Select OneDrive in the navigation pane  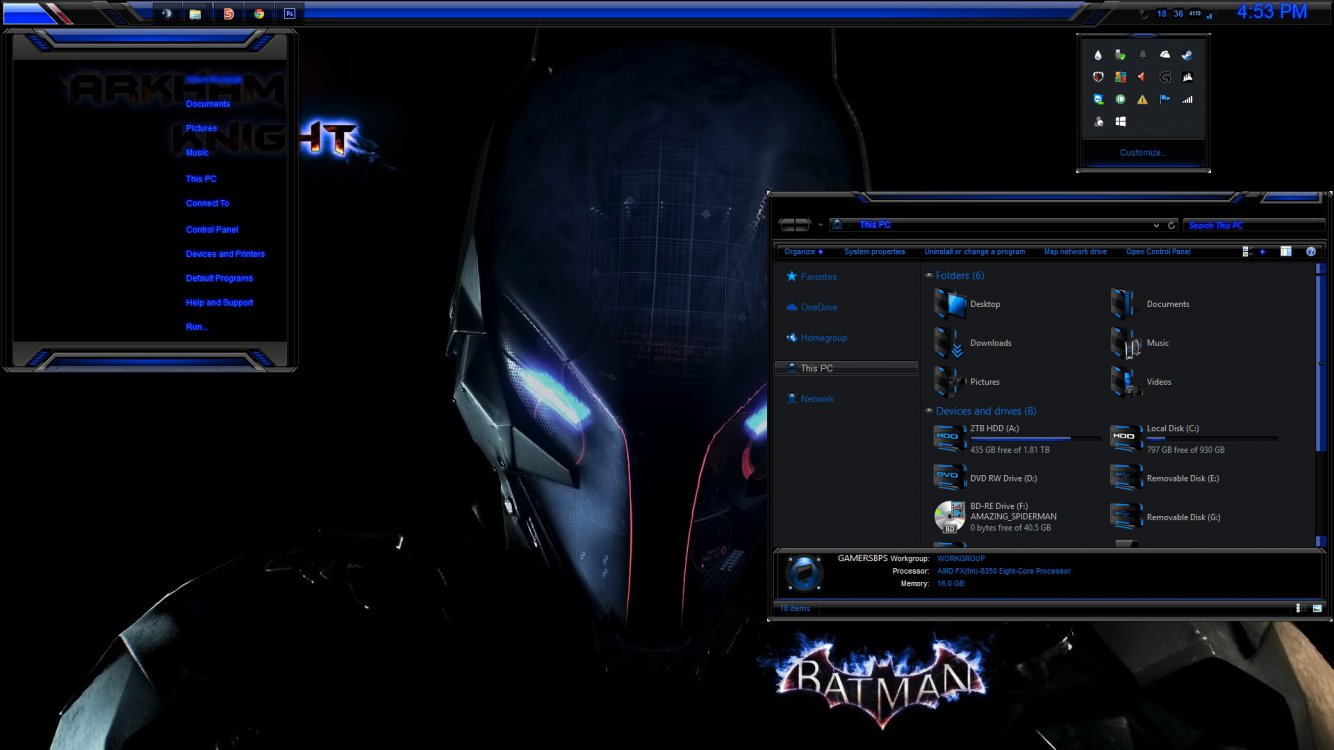[819, 307]
